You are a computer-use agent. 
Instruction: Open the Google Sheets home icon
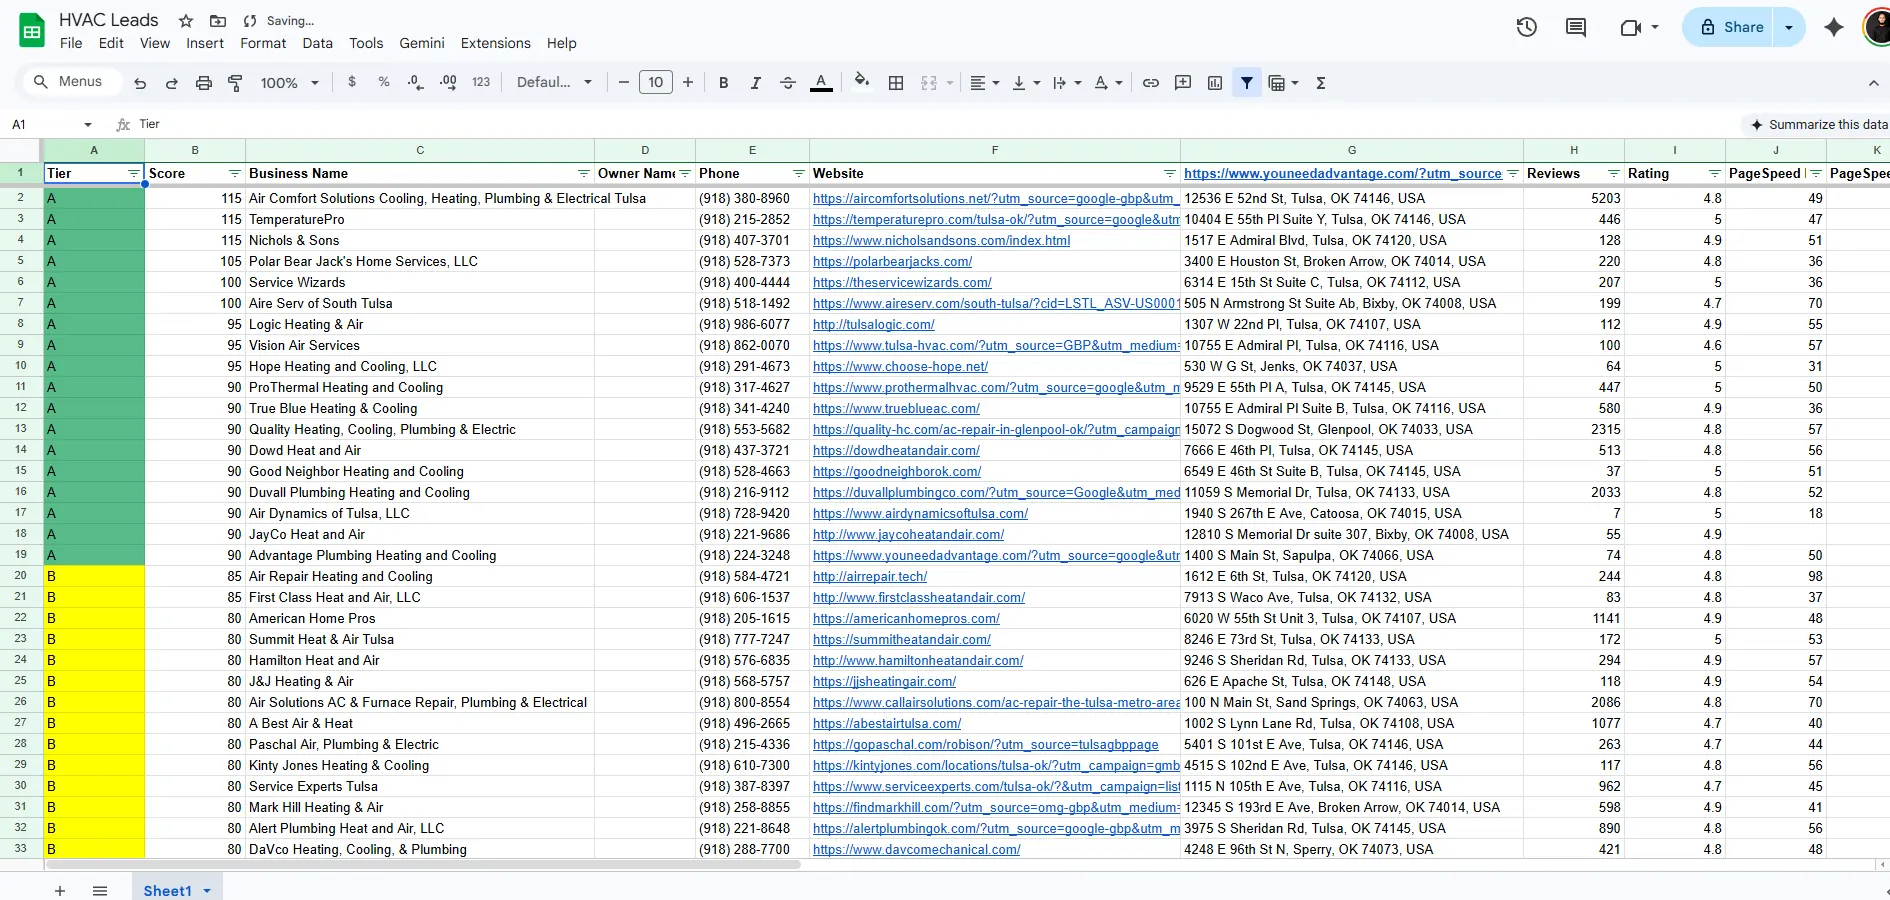coord(32,30)
